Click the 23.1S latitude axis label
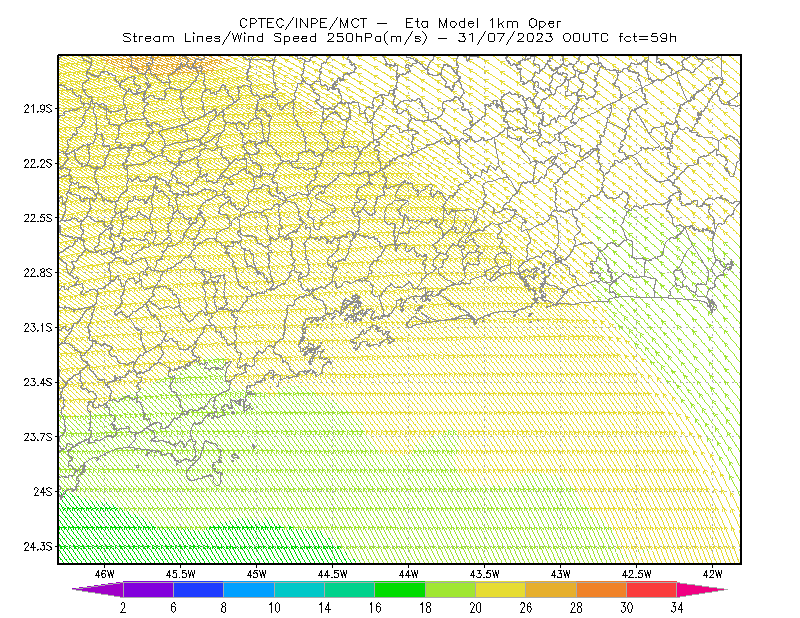Image resolution: width=800 pixels, height=618 pixels. [38, 328]
